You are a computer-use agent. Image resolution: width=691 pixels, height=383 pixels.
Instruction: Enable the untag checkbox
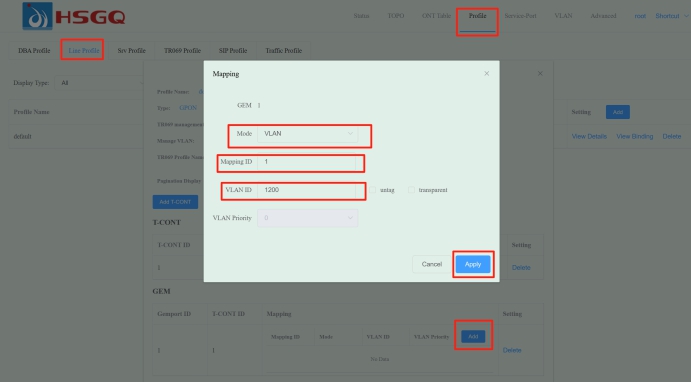(x=373, y=190)
